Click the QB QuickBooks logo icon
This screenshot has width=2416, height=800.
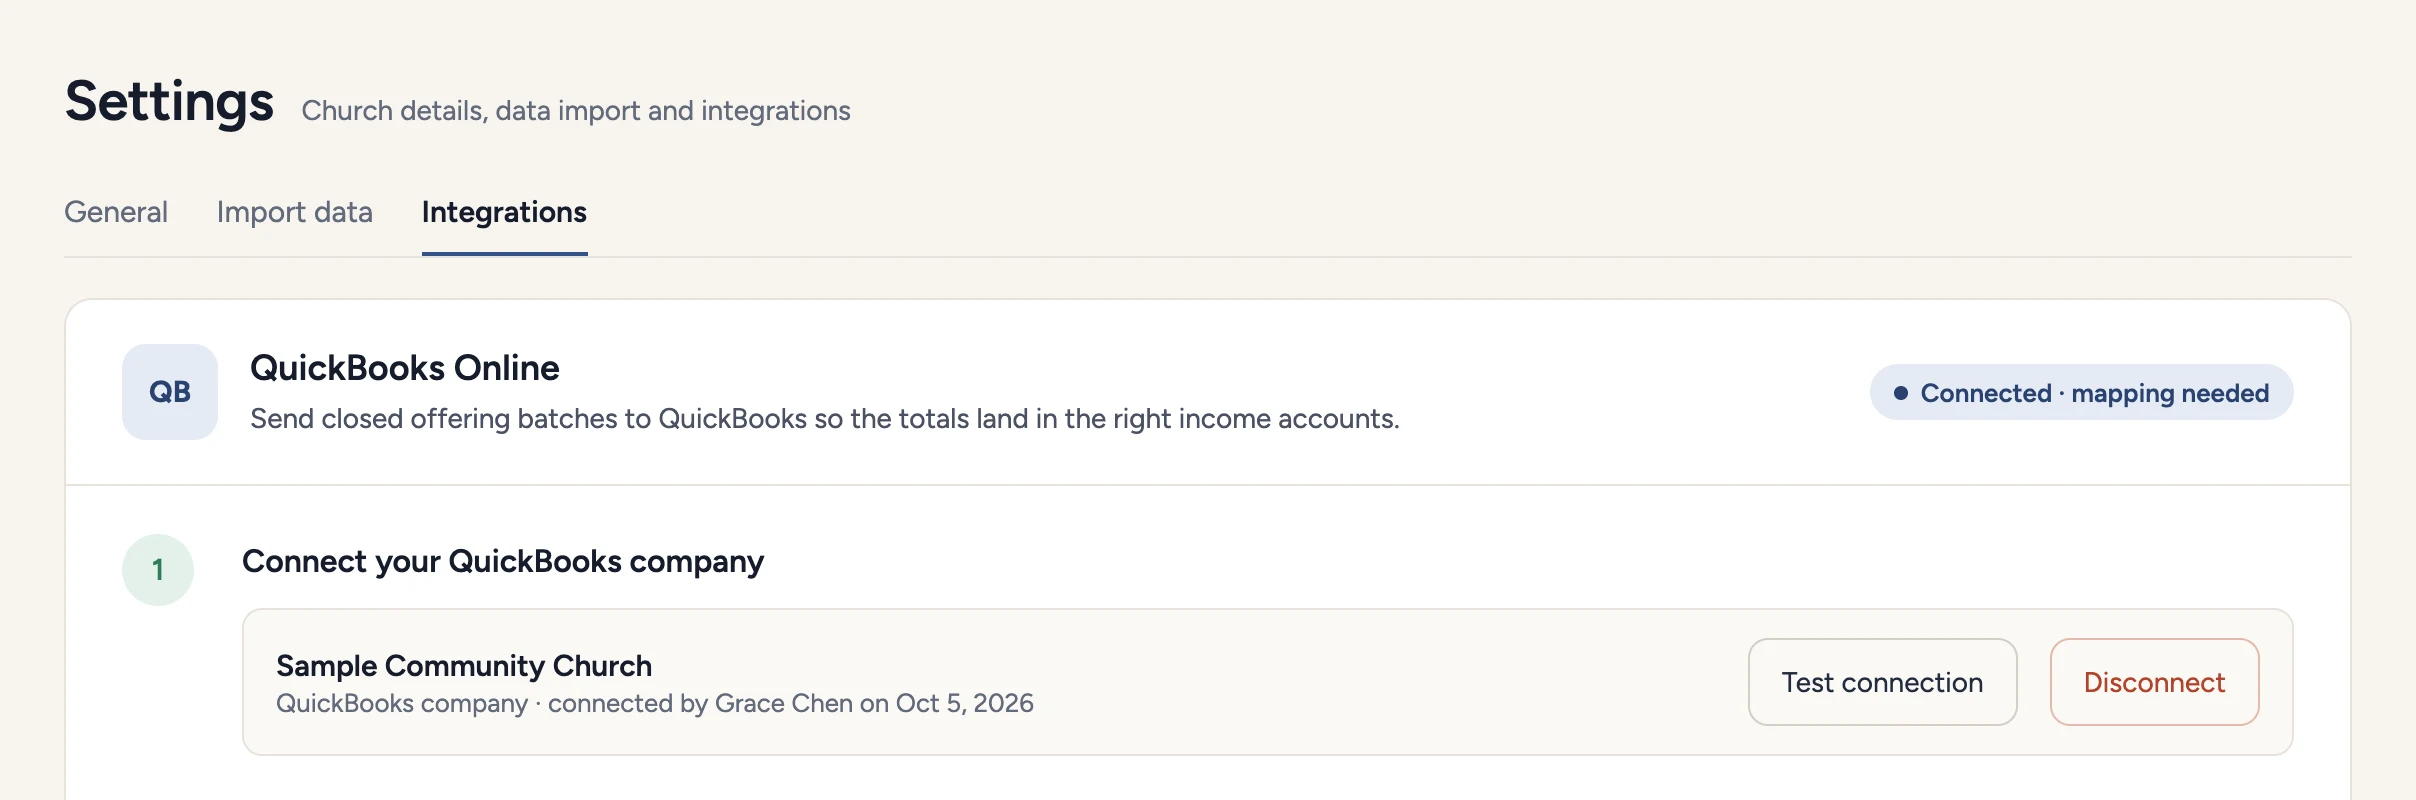[x=170, y=392]
